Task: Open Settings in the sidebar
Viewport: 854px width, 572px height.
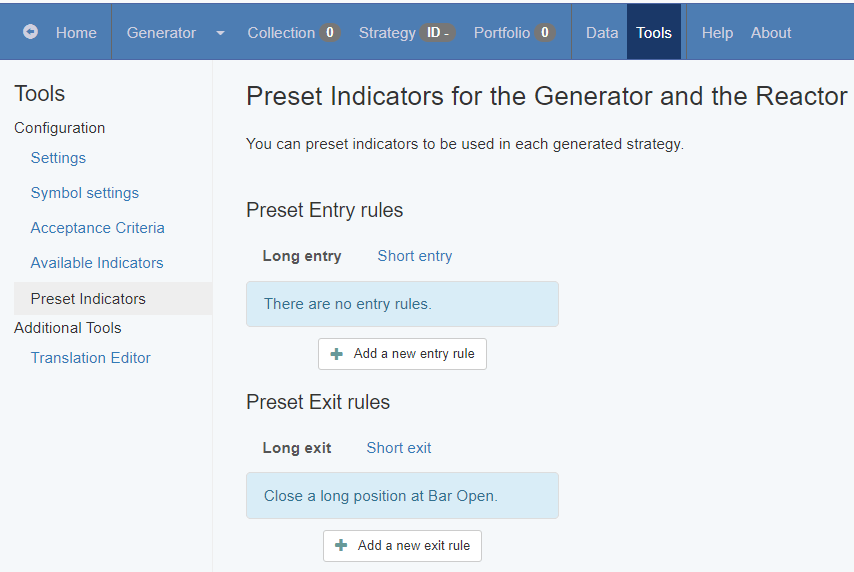Action: tap(58, 158)
